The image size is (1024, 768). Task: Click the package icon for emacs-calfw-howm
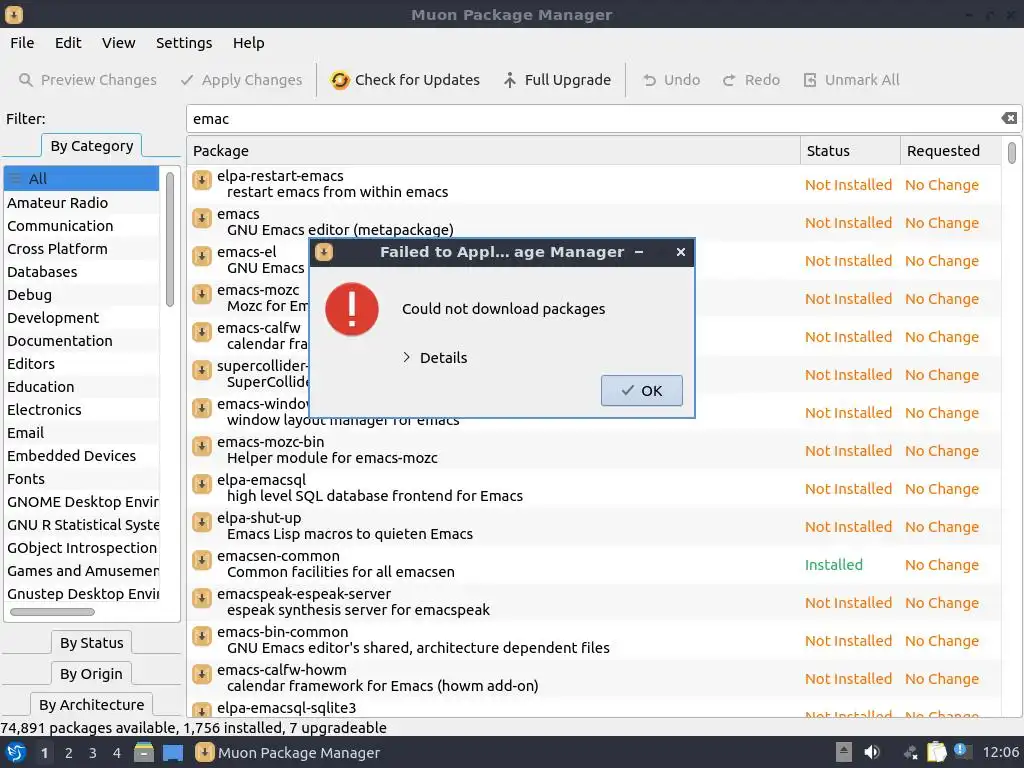[x=202, y=673]
